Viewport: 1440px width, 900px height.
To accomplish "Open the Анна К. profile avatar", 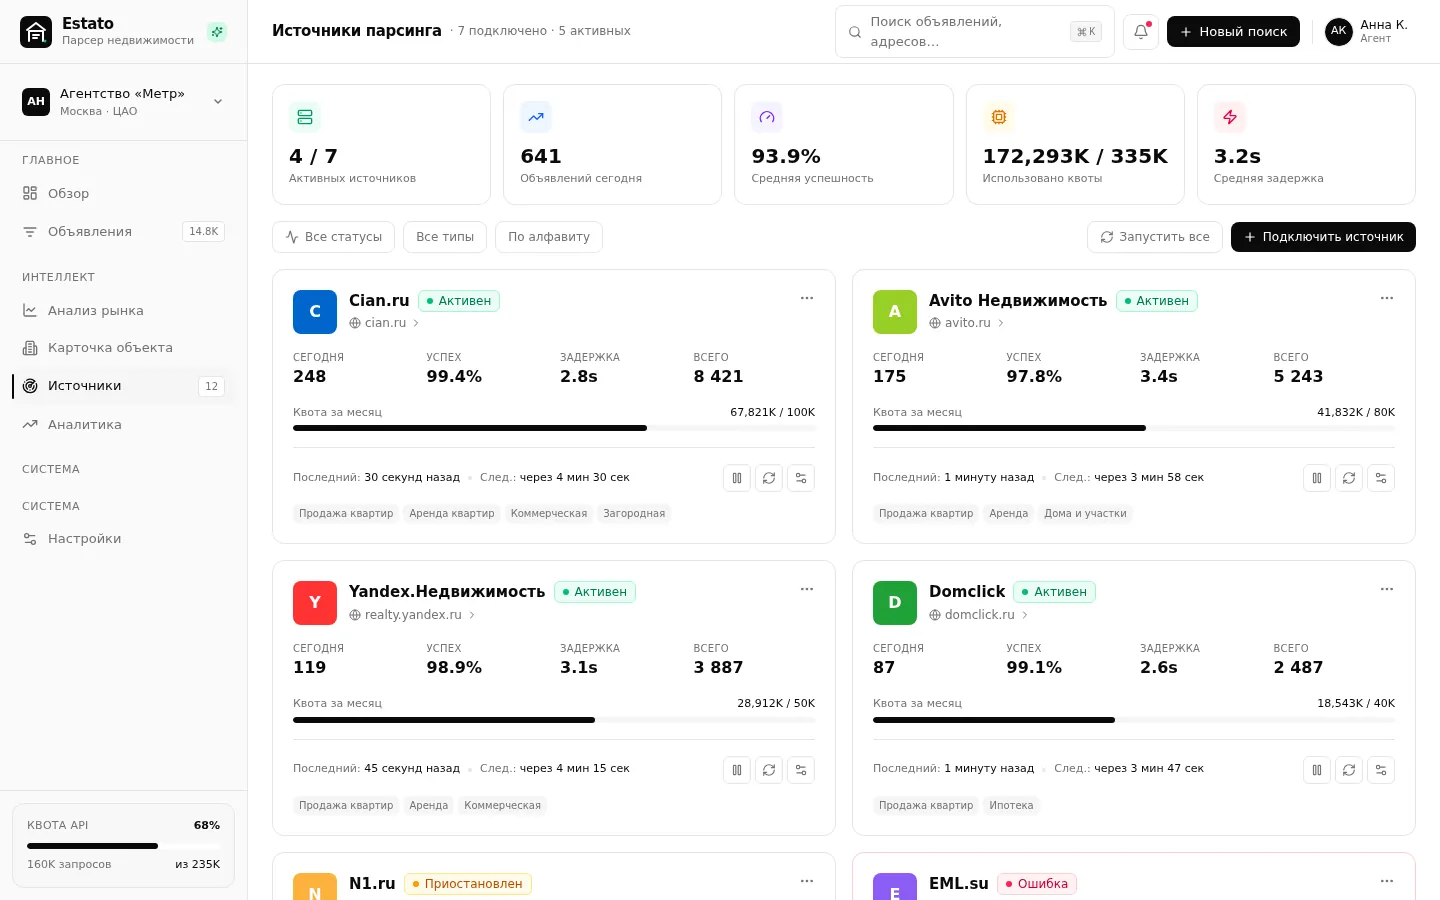I will click(x=1339, y=32).
